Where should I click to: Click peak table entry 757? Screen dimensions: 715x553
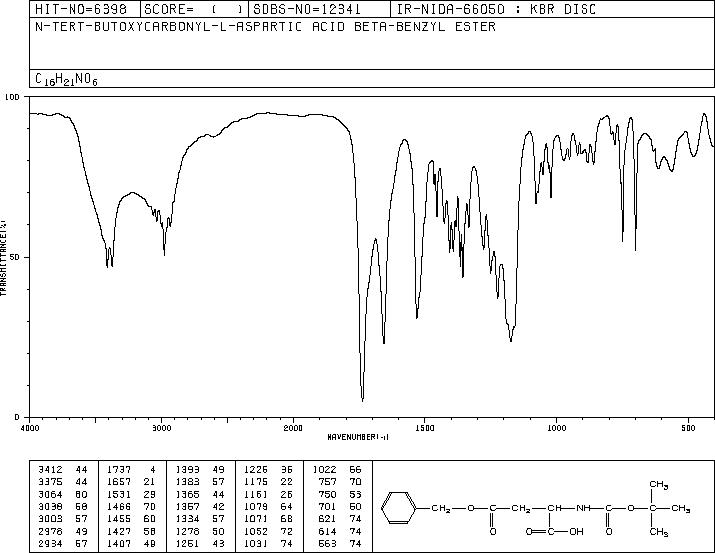pos(328,482)
